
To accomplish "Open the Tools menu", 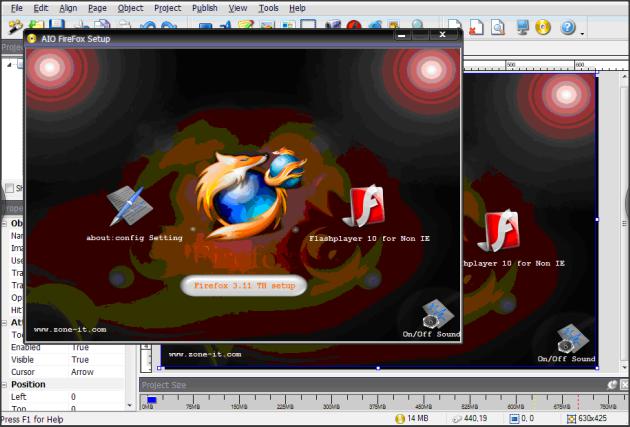I will [x=268, y=8].
